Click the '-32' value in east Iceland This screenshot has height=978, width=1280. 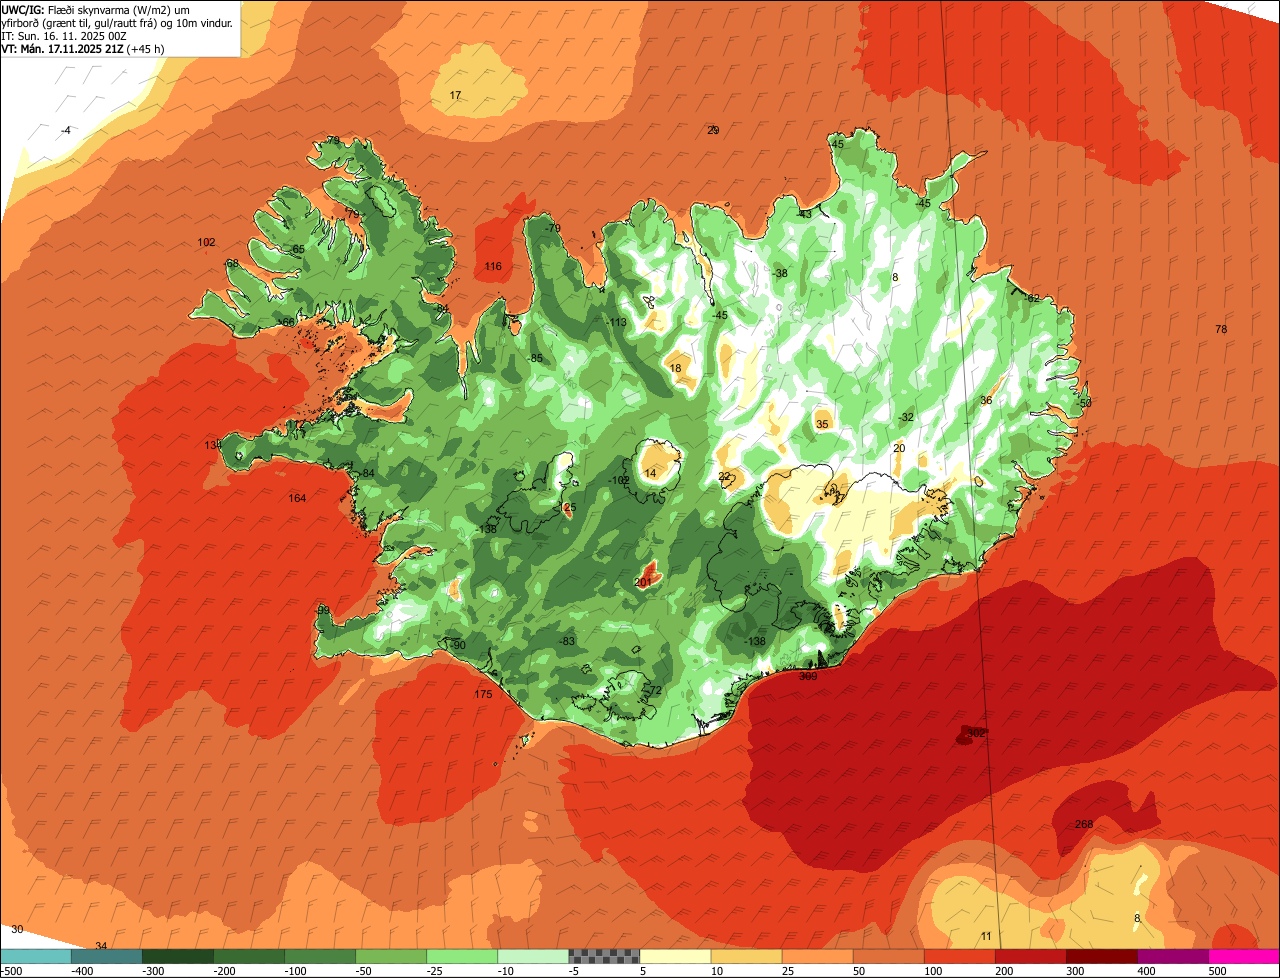[905, 417]
